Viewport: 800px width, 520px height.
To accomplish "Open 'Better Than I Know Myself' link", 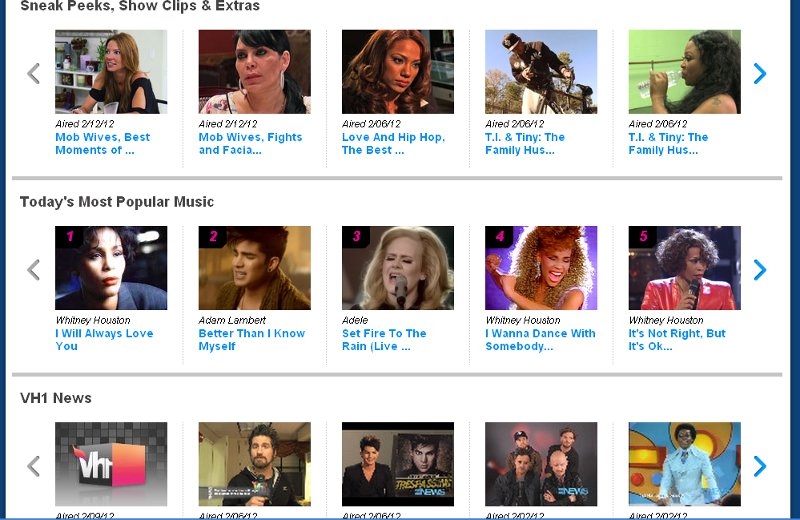I will (x=251, y=340).
